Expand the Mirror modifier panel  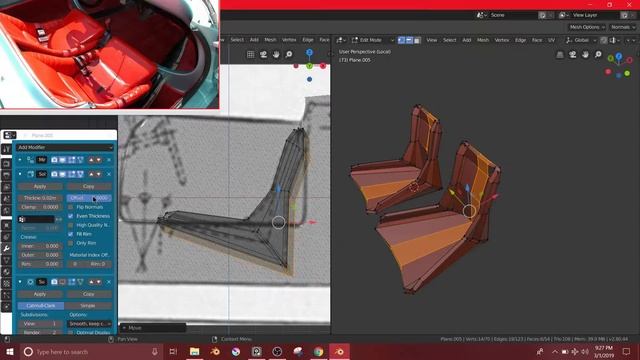20,160
